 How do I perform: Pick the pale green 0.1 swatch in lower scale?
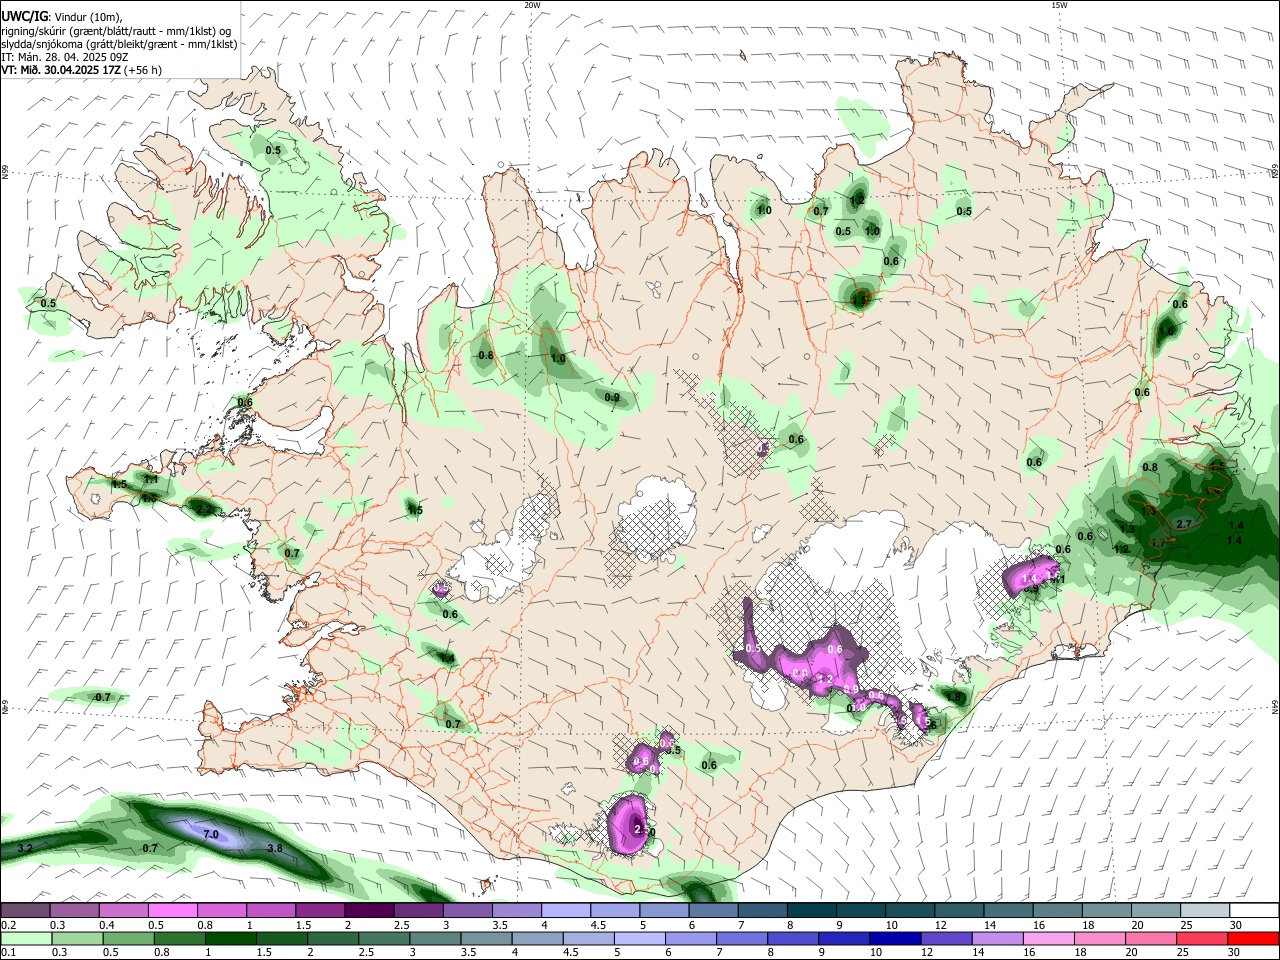[25, 939]
